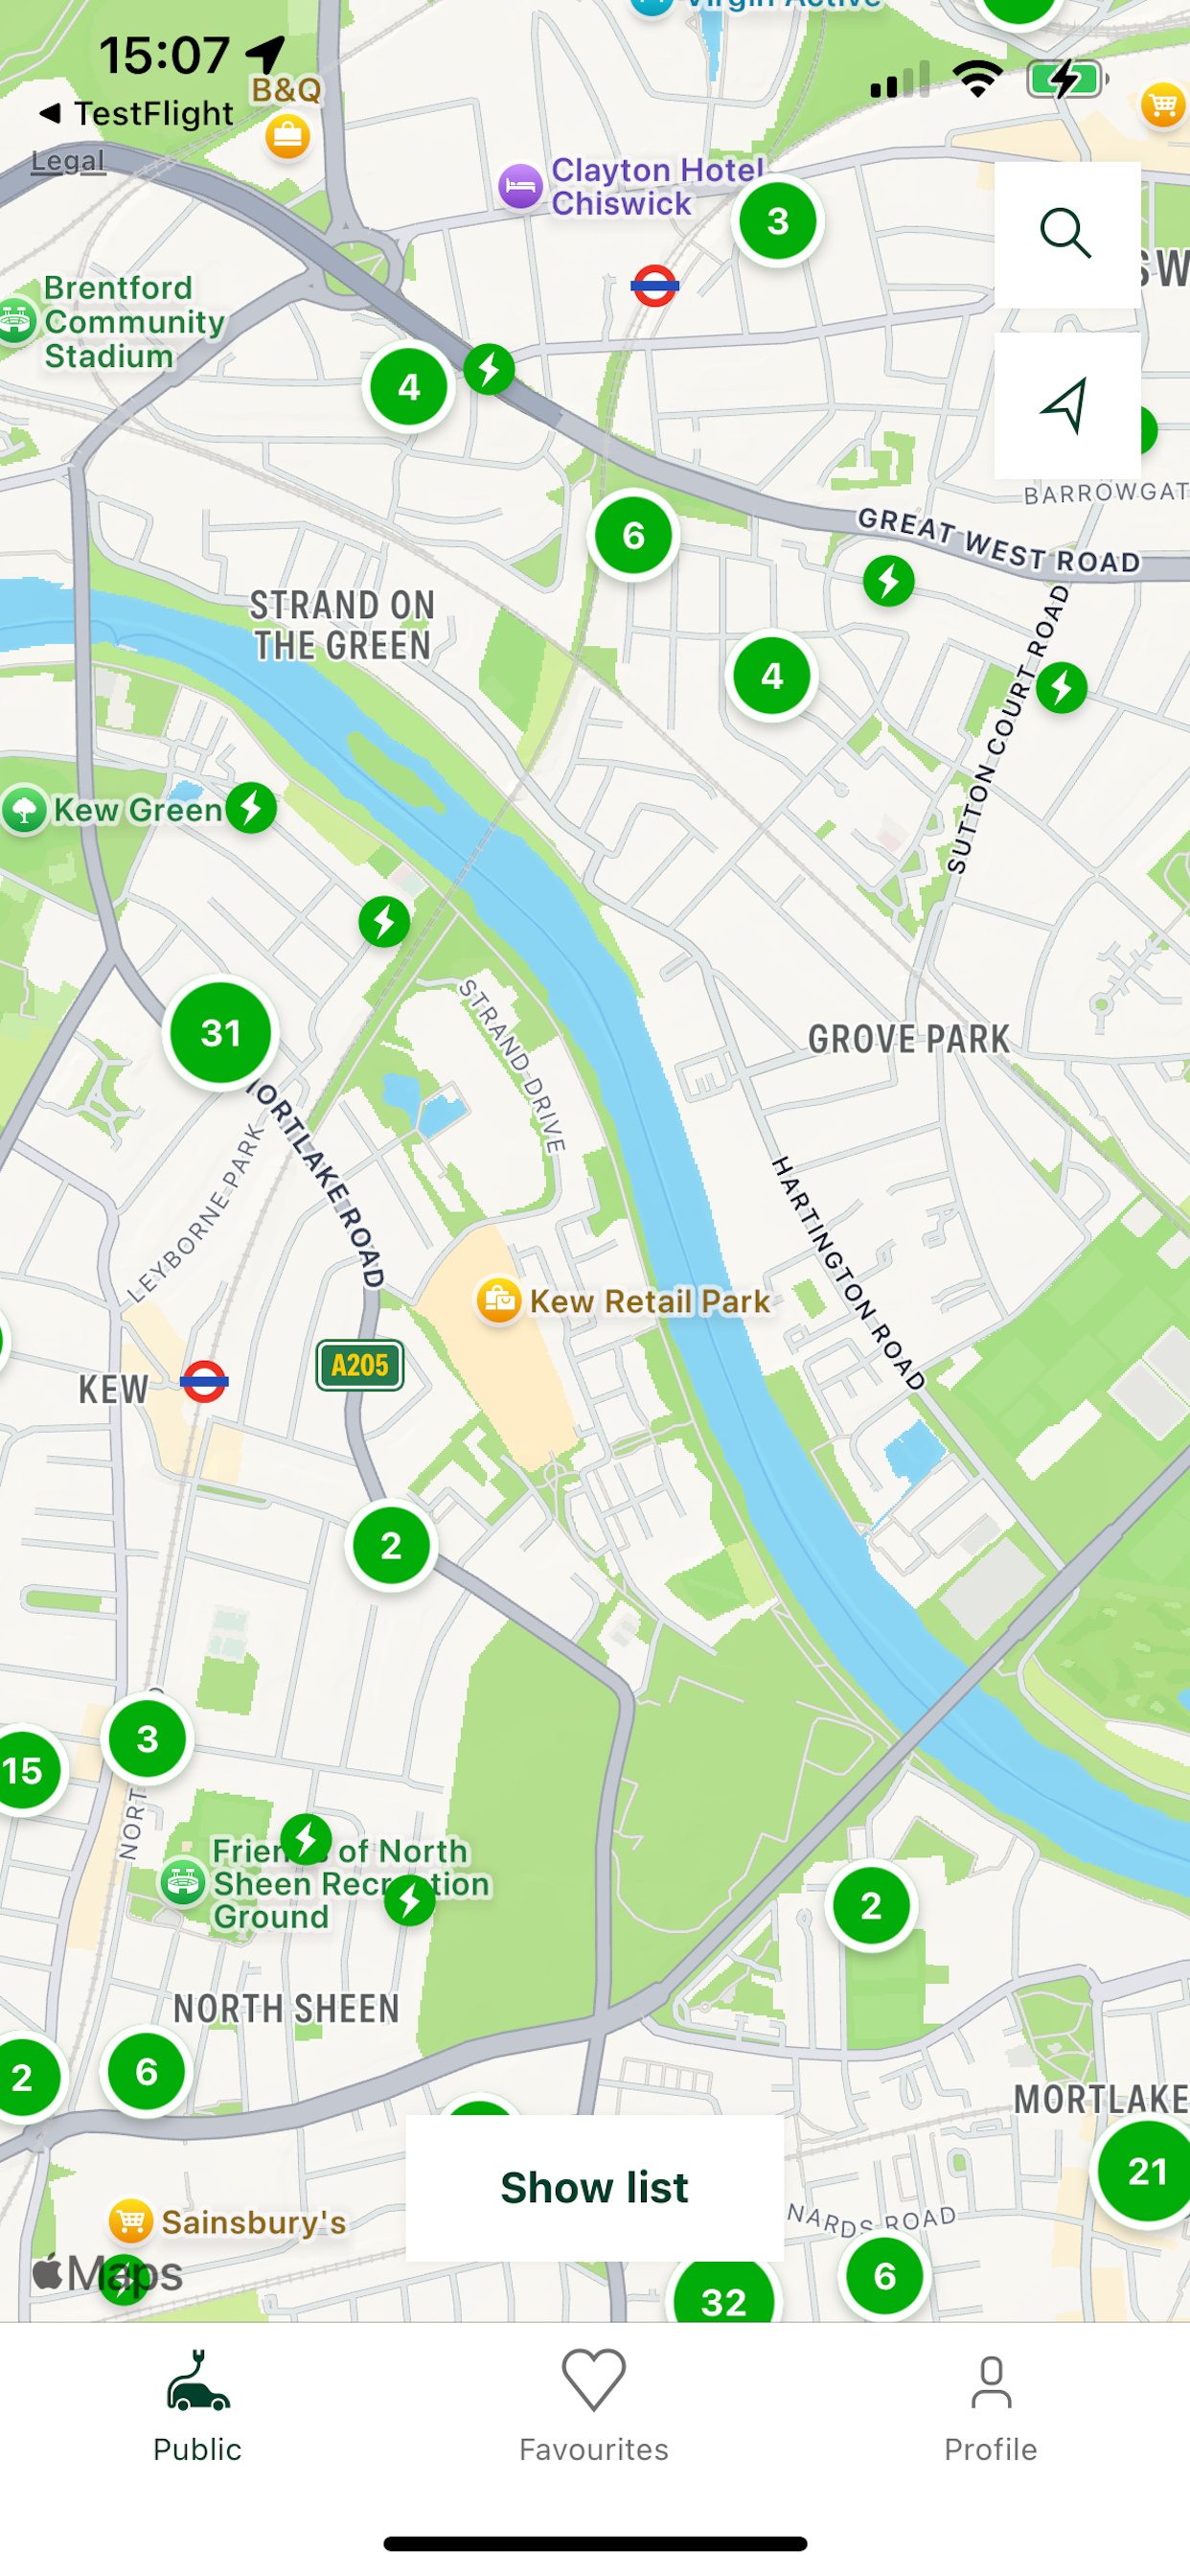The image size is (1190, 2576).
Task: Show the charger list
Action: pyautogui.click(x=595, y=2188)
